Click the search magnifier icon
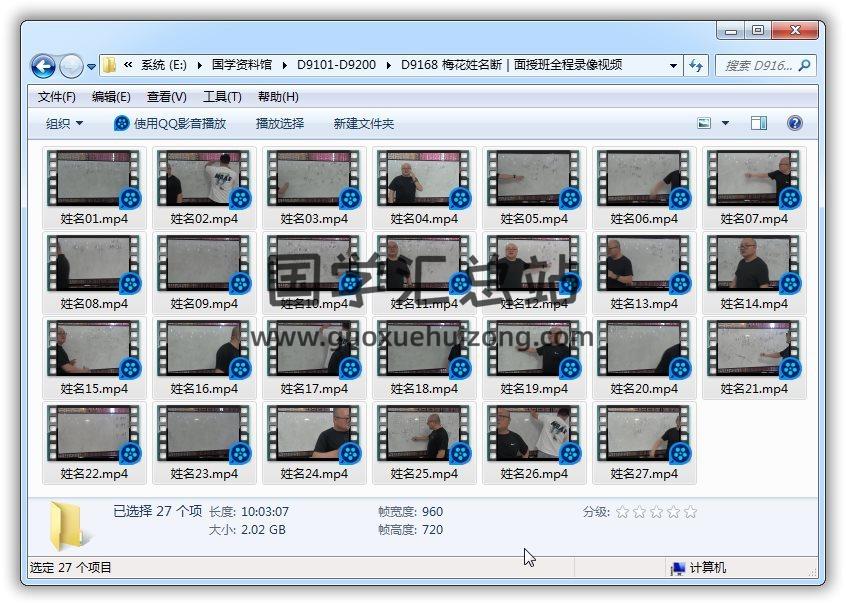846x606 pixels. click(804, 66)
